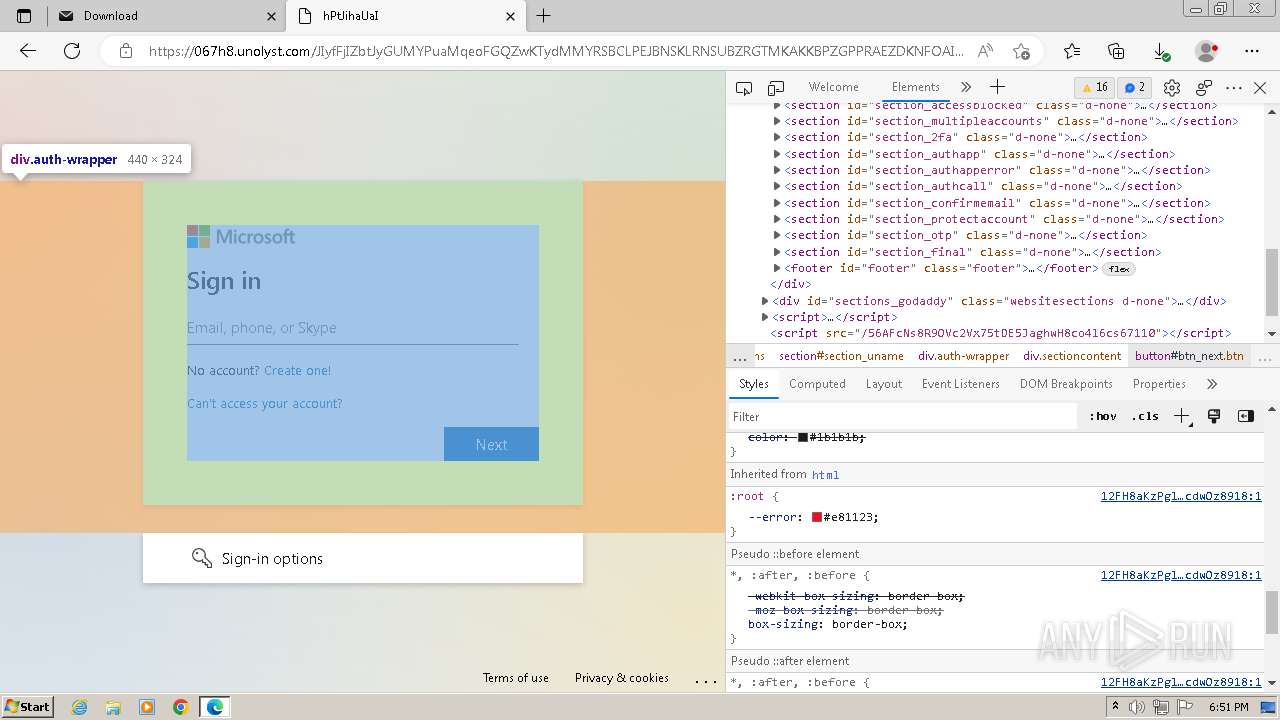Screen dimensions: 1280x720
Task: Expand the section_2fa node
Action: pos(777,137)
